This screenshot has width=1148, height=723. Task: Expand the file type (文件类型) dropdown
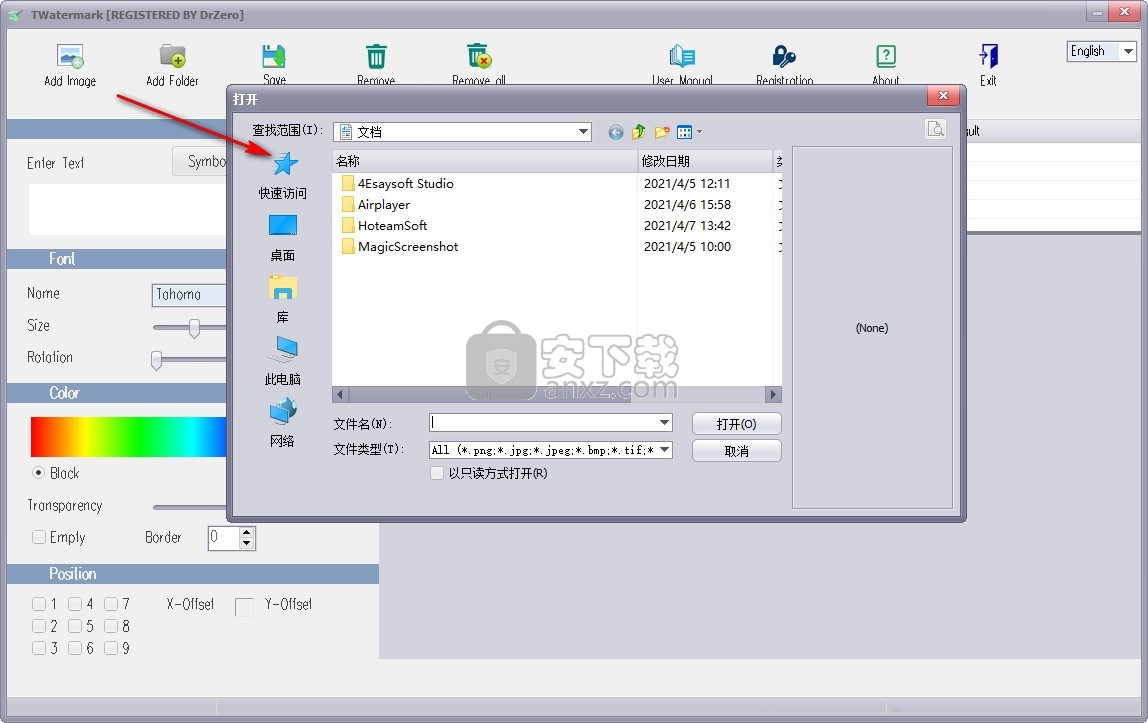tap(664, 449)
